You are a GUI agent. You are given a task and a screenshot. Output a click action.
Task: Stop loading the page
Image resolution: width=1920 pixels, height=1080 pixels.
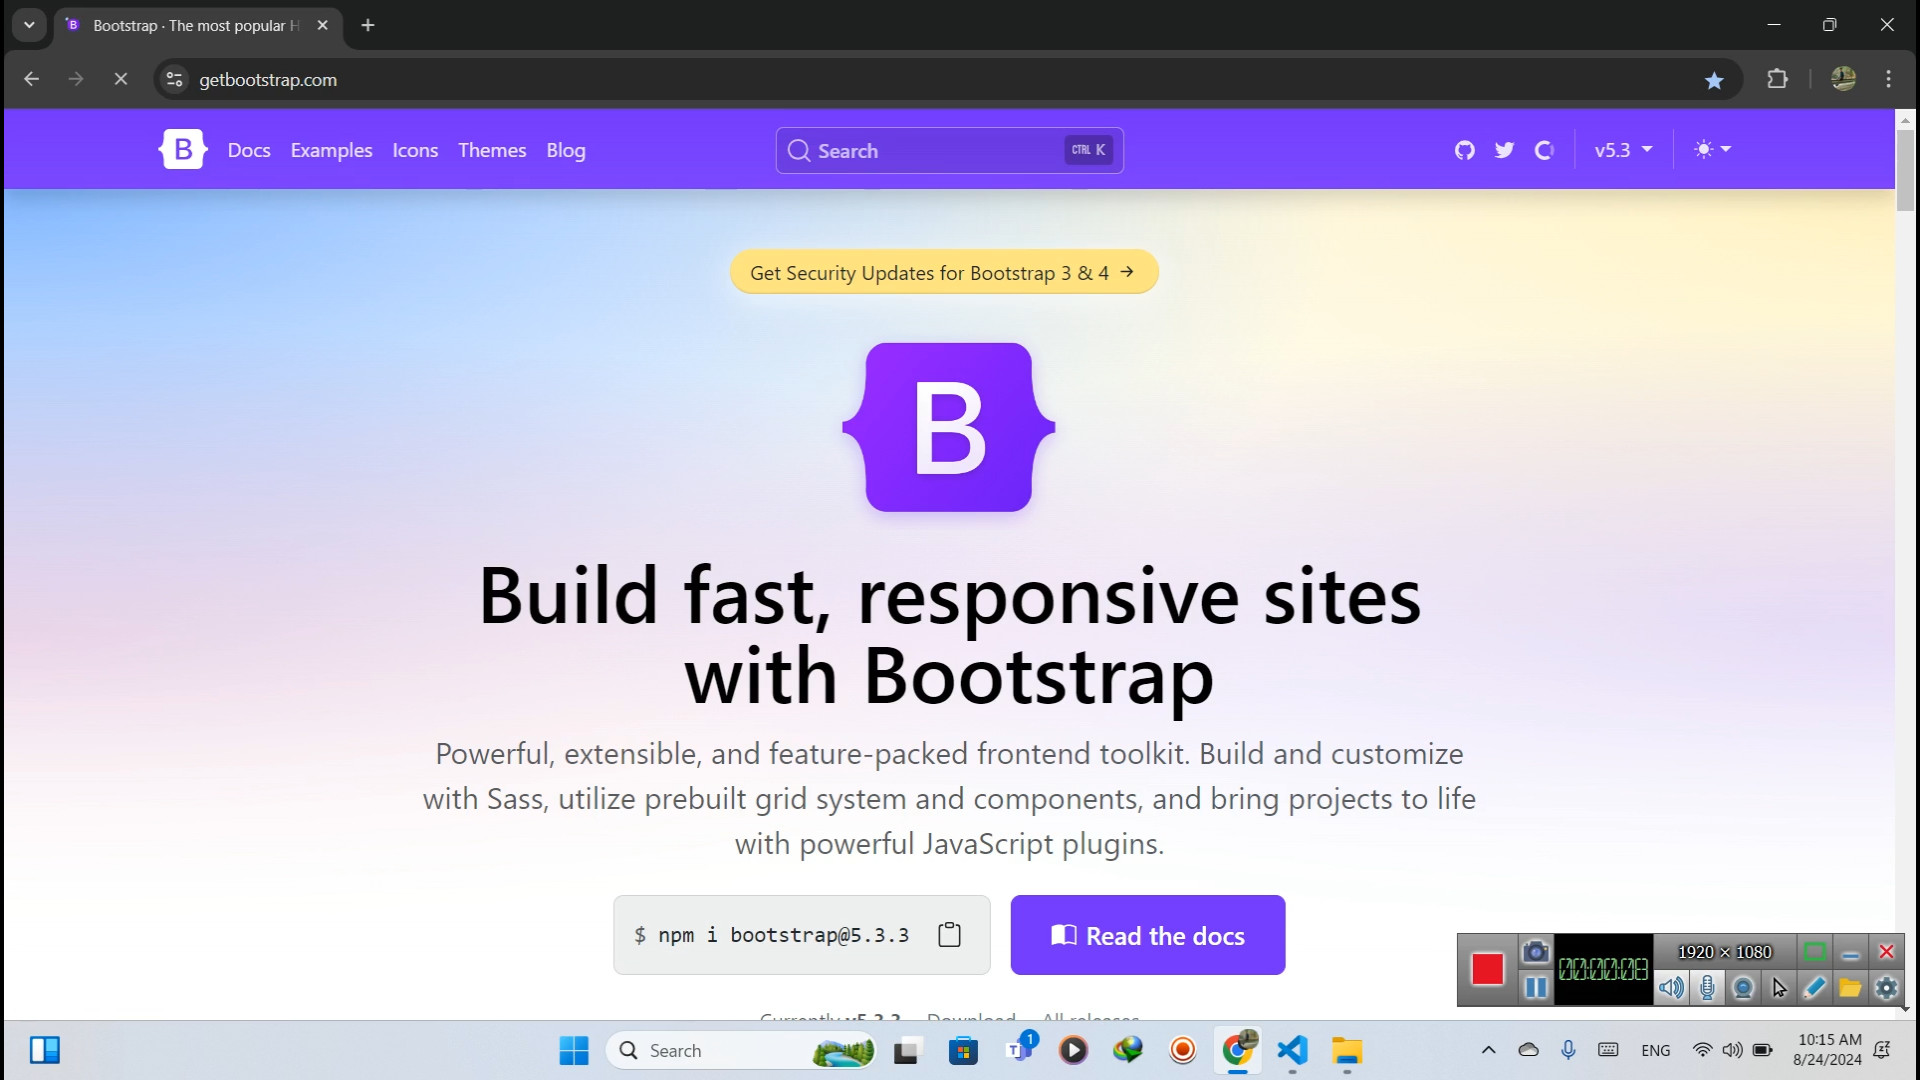[121, 79]
